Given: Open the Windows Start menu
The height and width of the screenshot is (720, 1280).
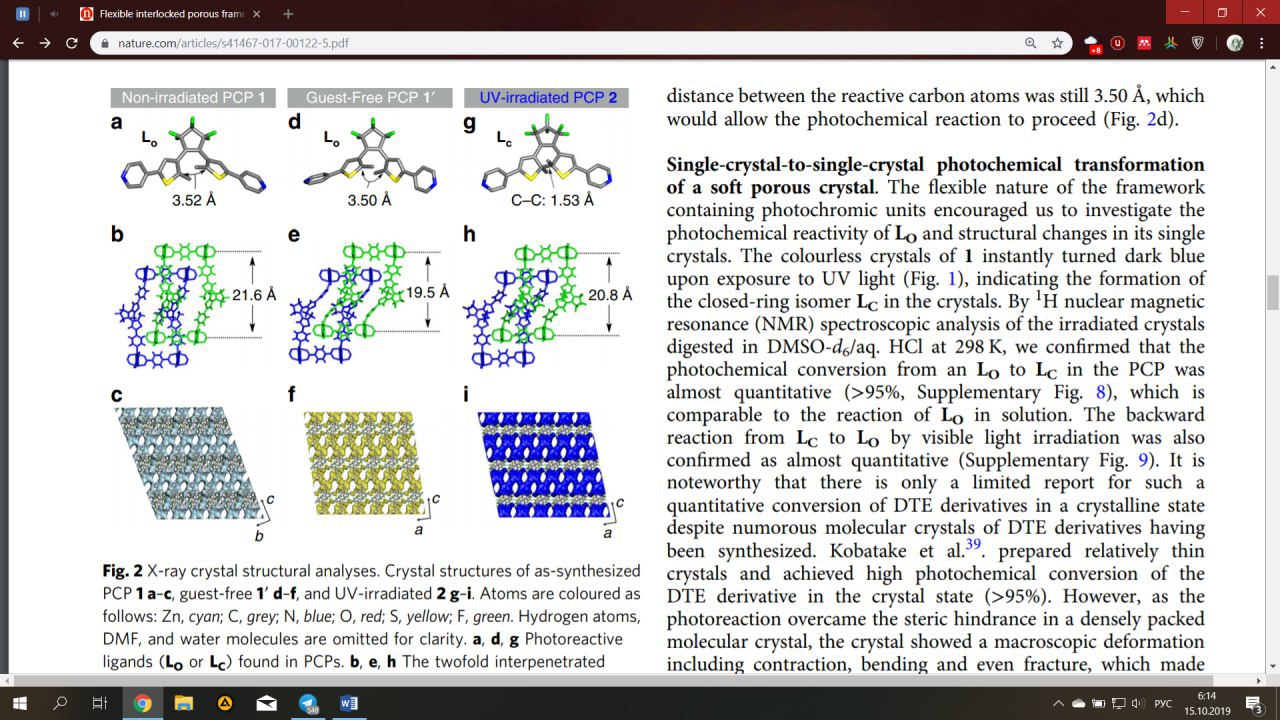Looking at the screenshot, I should point(21,703).
